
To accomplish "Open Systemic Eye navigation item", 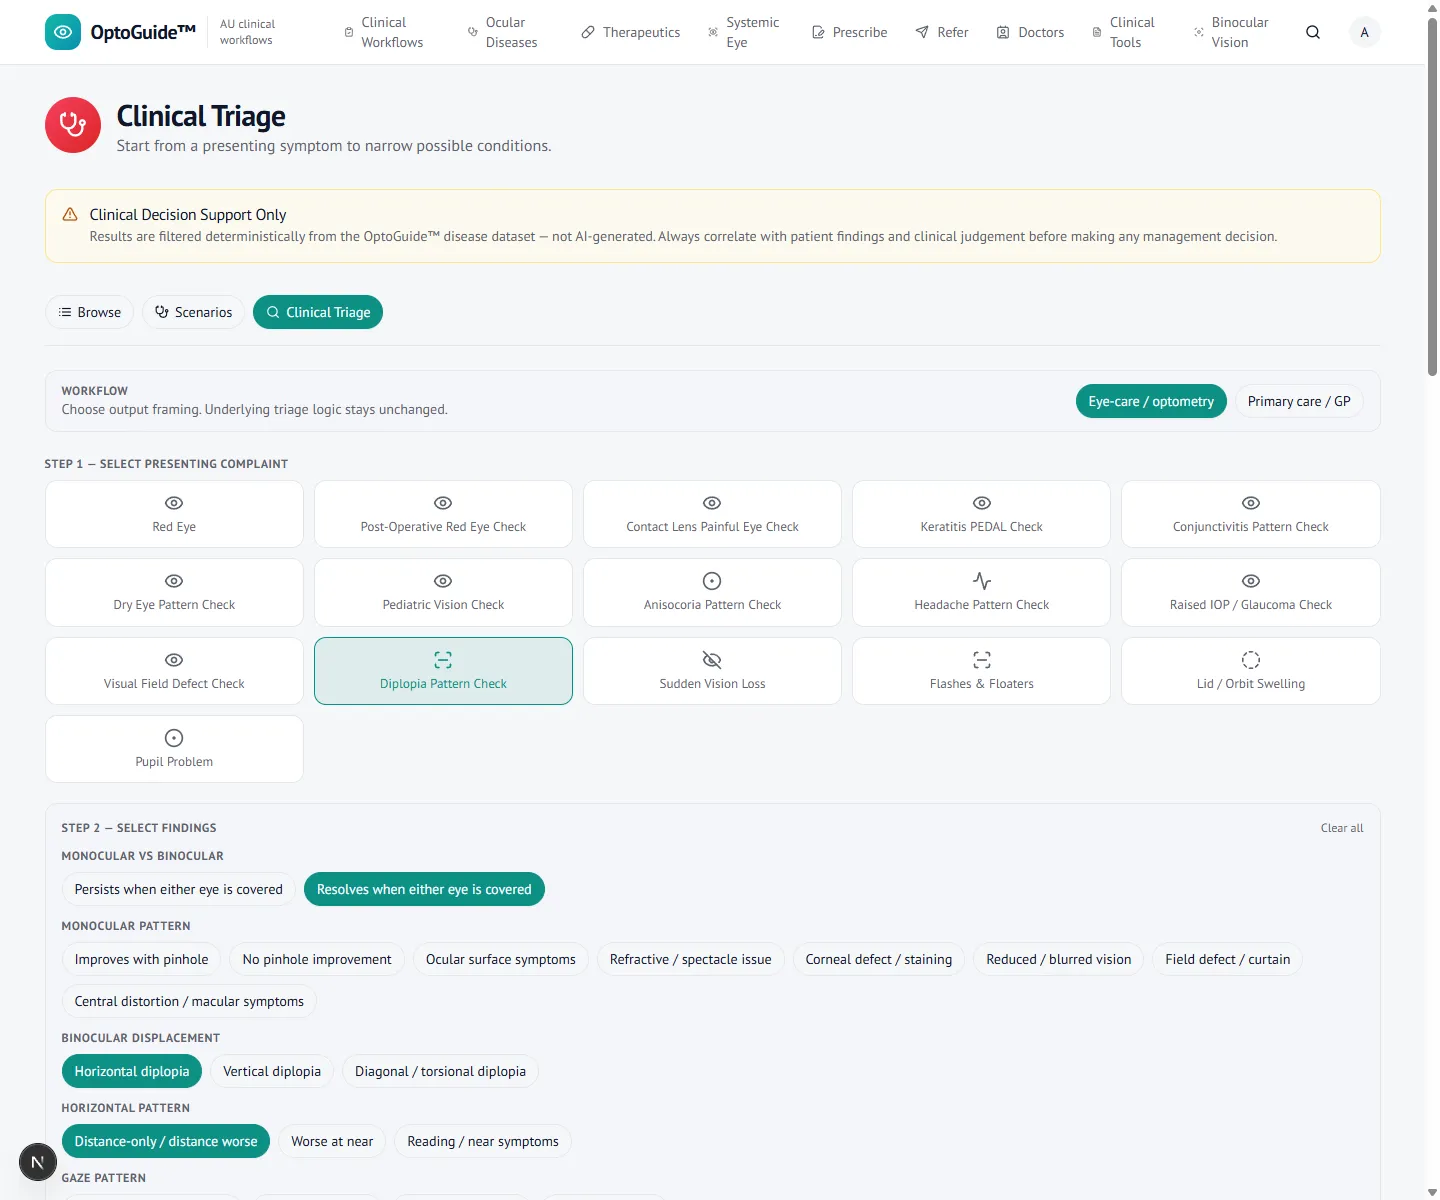I will pyautogui.click(x=744, y=32).
